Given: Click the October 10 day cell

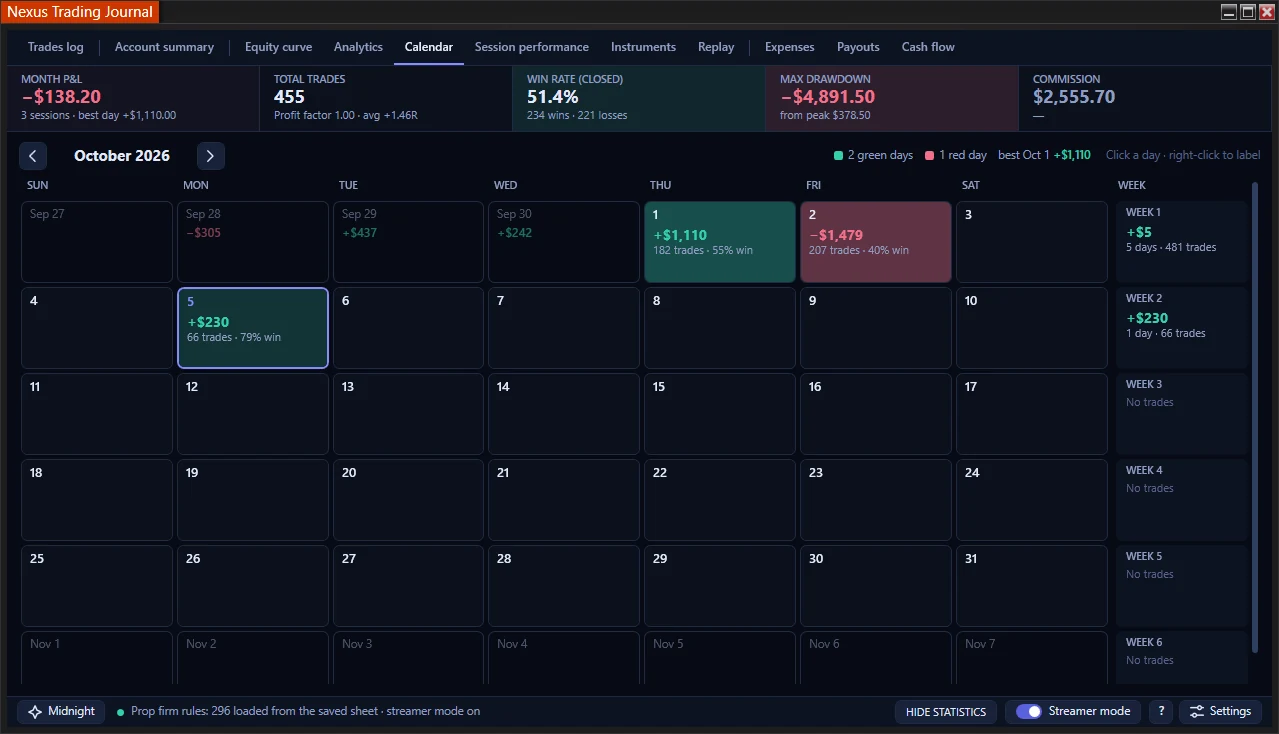Looking at the screenshot, I should tap(1032, 328).
